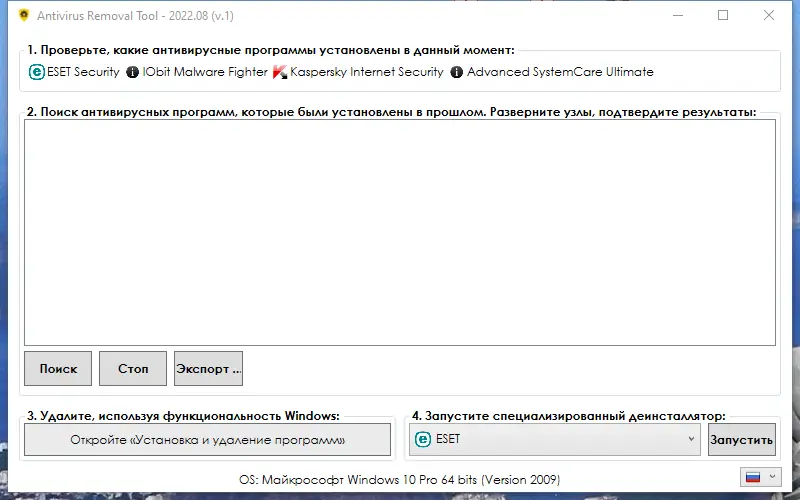The height and width of the screenshot is (500, 800).
Task: Click the Экспорт button
Action: pos(208,368)
